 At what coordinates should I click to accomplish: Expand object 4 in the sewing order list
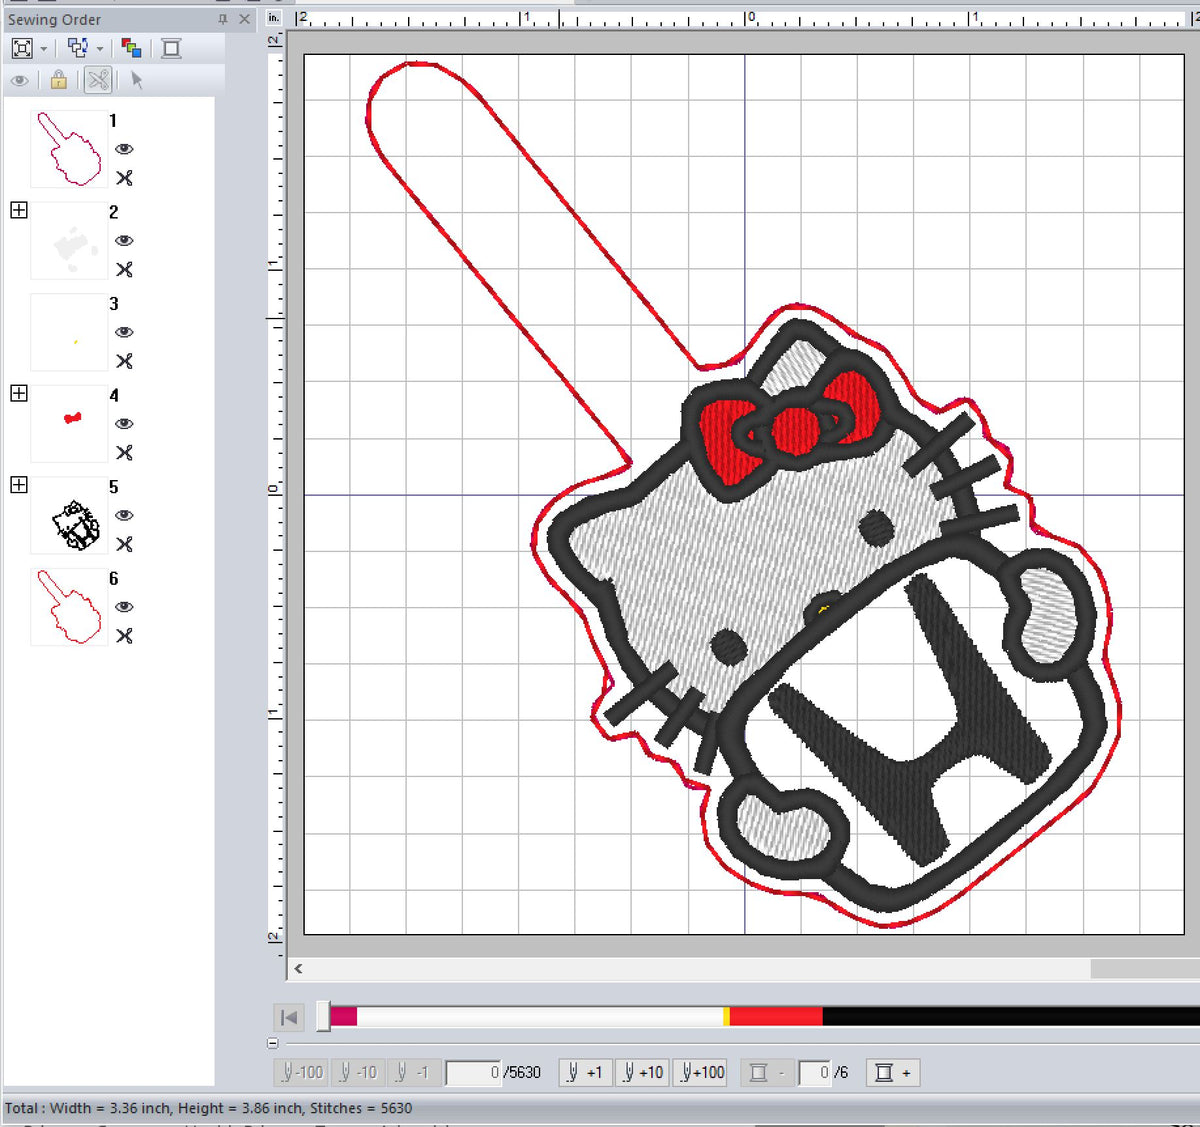(17, 393)
